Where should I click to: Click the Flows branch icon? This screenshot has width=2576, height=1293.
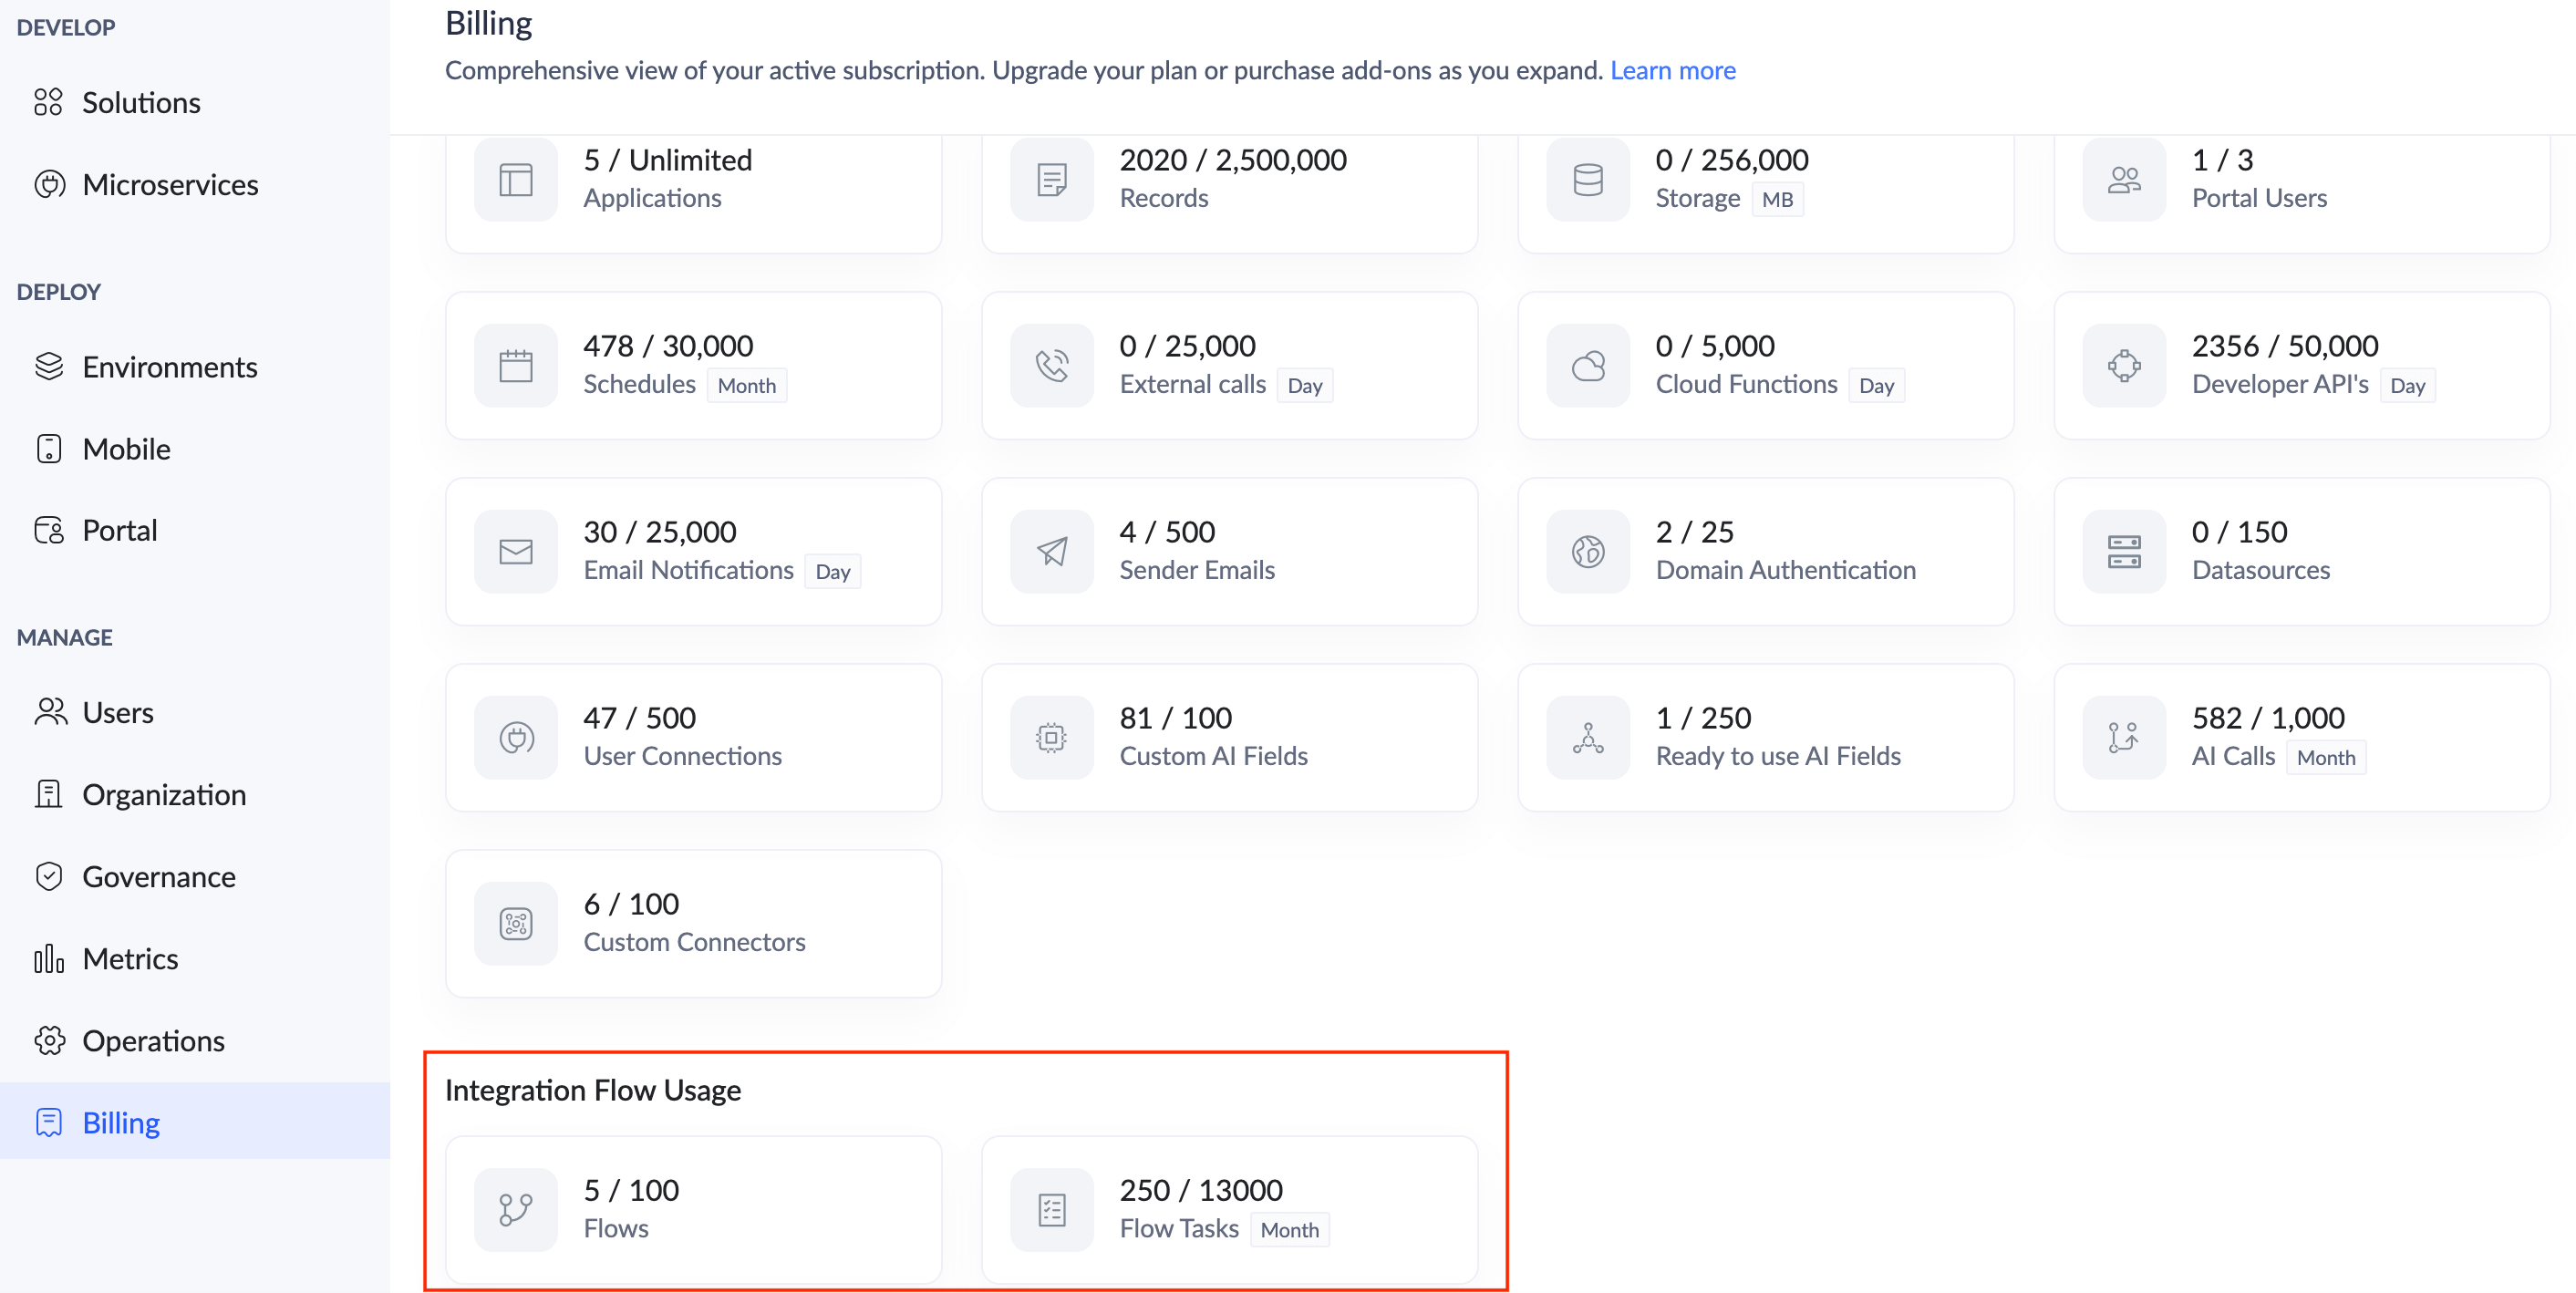click(516, 1210)
